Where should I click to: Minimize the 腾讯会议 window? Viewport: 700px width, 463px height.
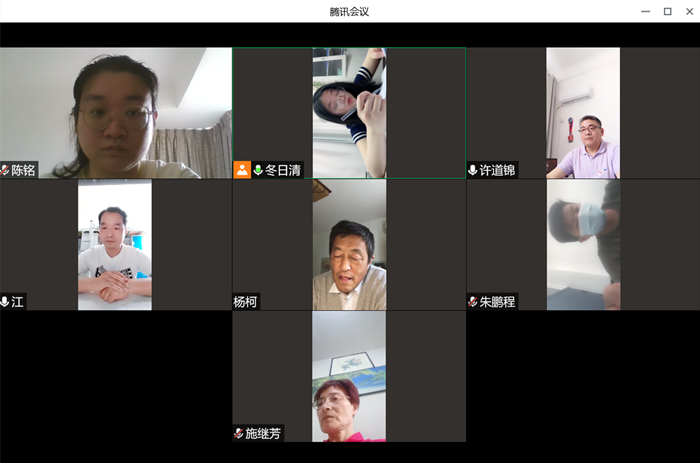(646, 12)
